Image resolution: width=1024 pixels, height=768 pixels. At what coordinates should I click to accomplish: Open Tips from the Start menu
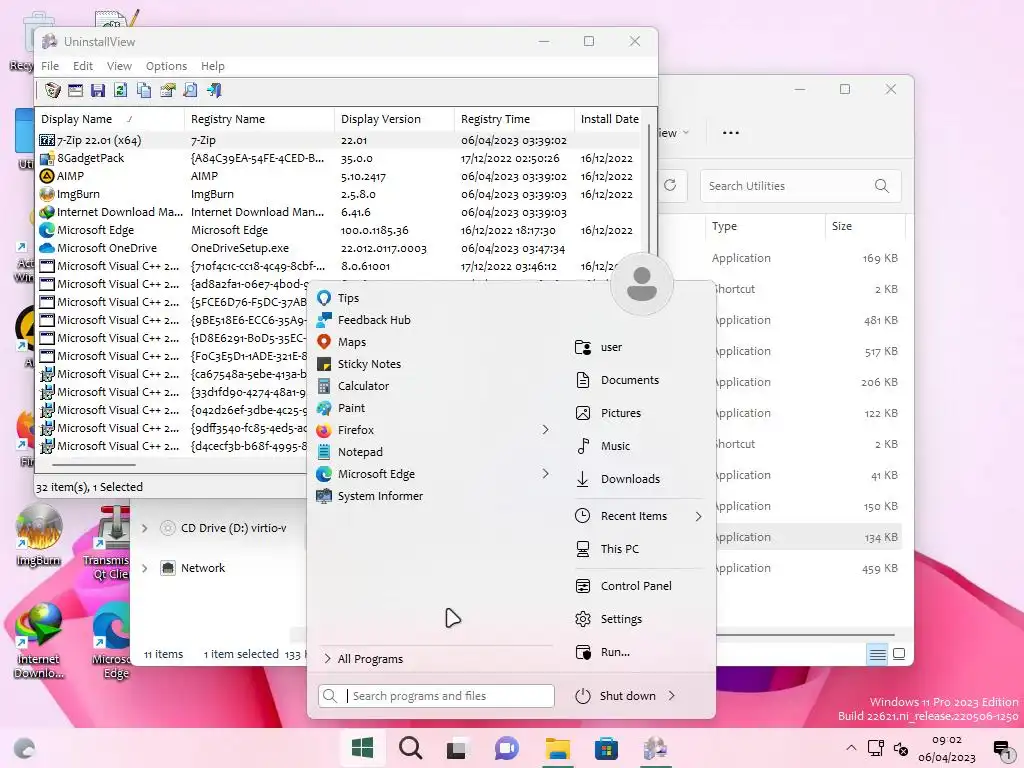434,298
